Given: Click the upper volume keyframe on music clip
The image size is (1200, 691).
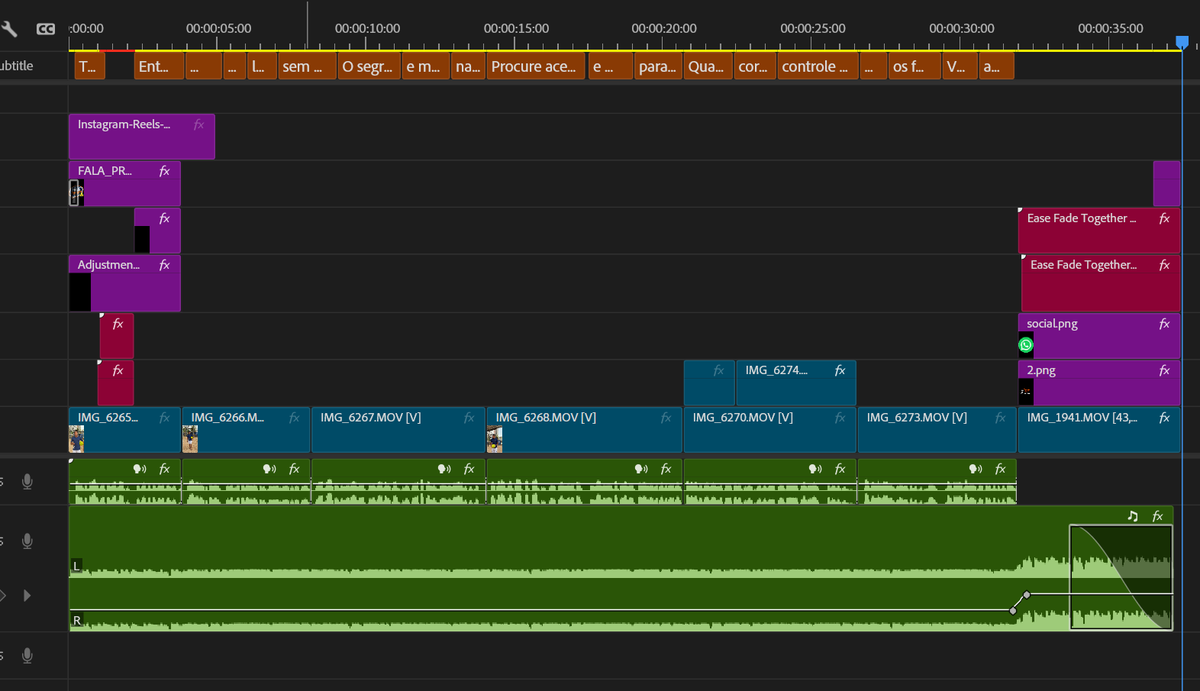Looking at the screenshot, I should tap(1026, 595).
